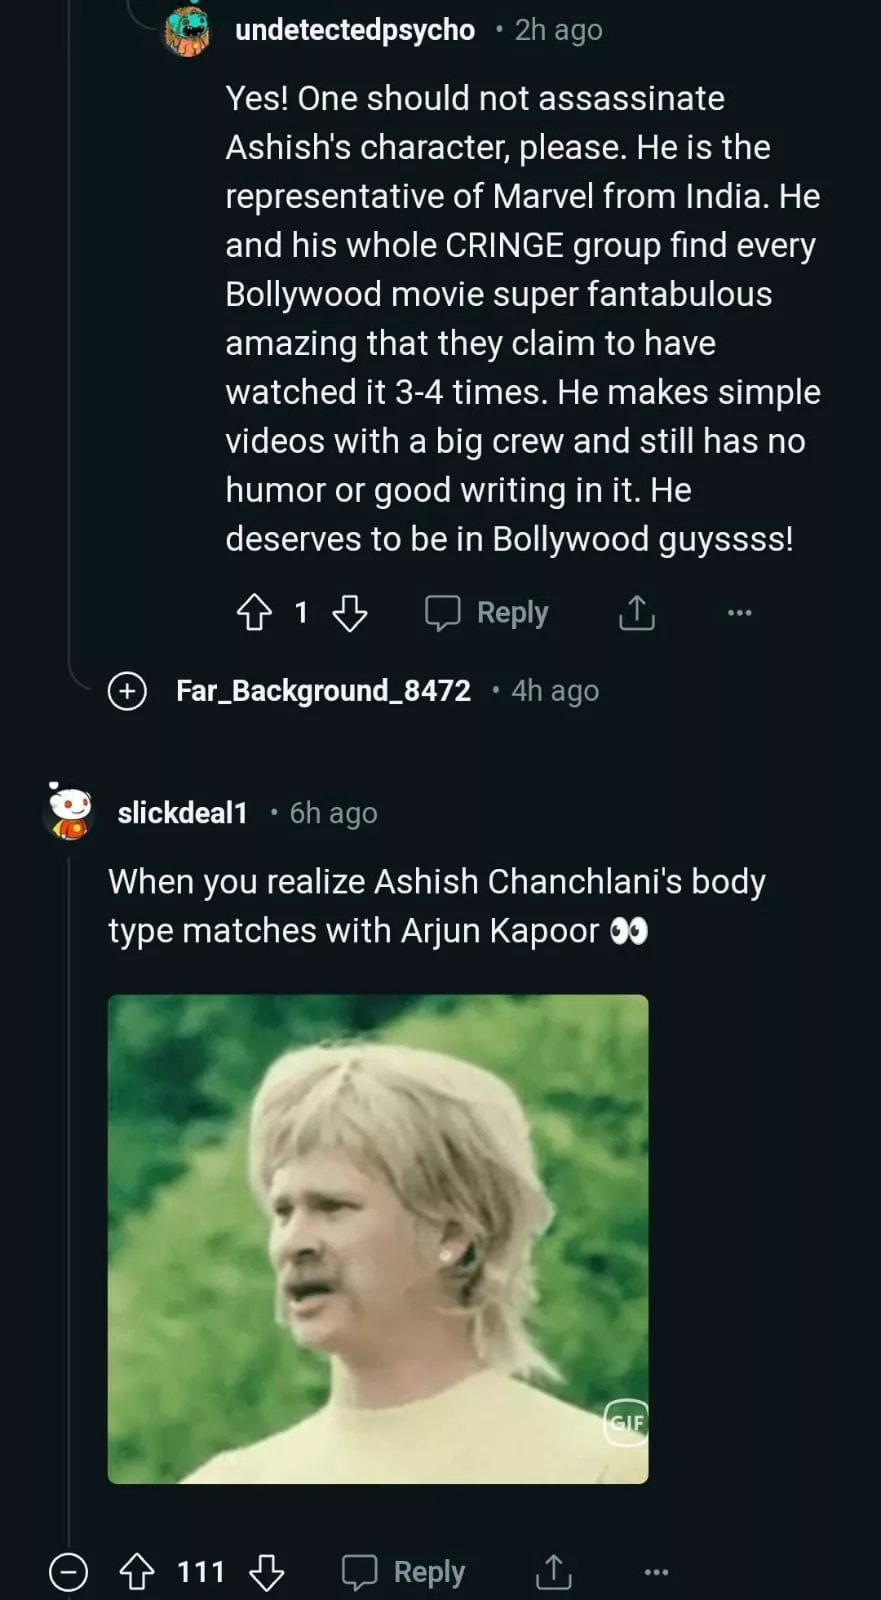Tap the vote count 111
Viewport: 881px width, 1600px height.
pyautogui.click(x=201, y=1571)
